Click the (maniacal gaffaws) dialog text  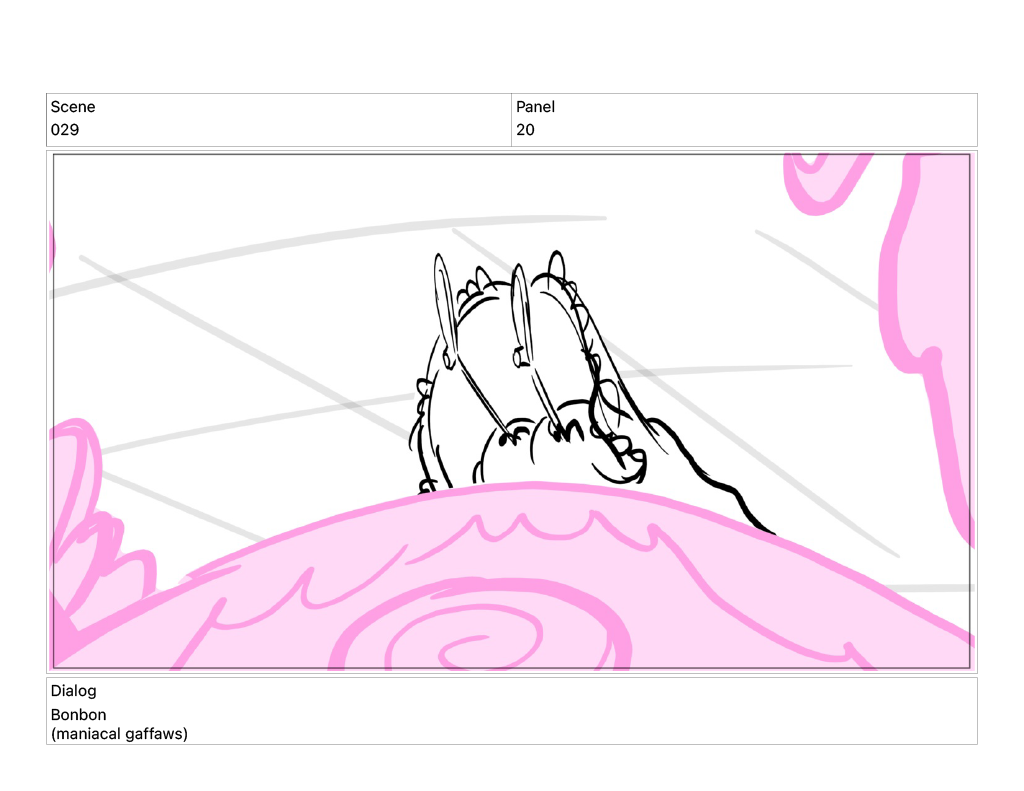[x=119, y=734]
